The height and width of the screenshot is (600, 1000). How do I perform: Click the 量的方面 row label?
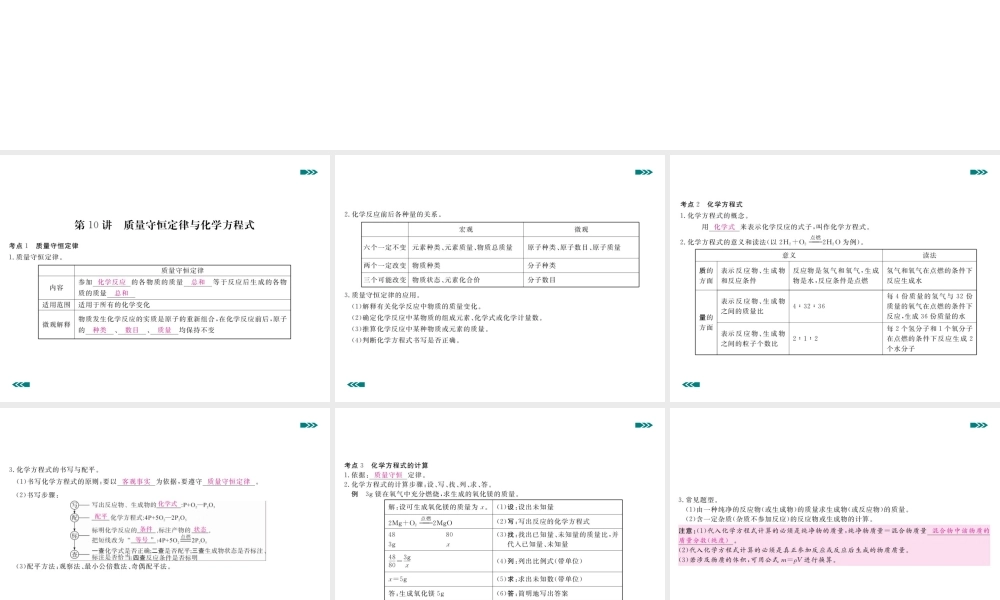tap(706, 322)
